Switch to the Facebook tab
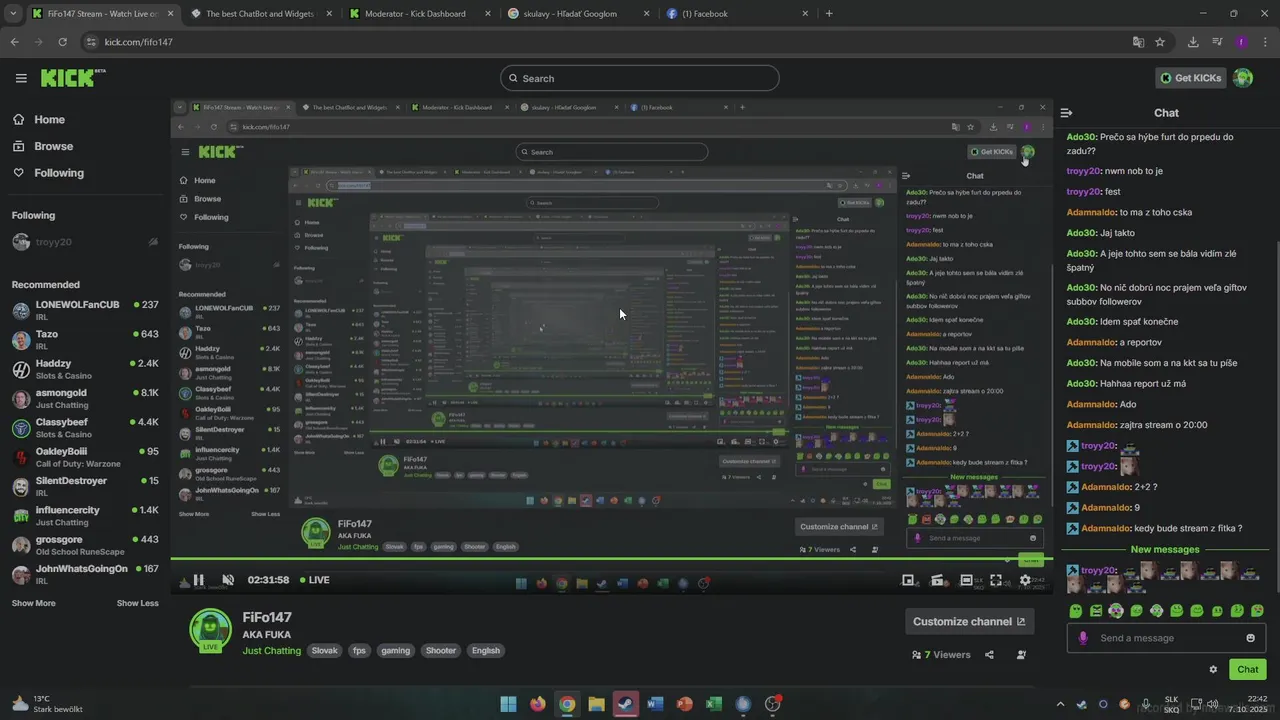 coord(736,14)
